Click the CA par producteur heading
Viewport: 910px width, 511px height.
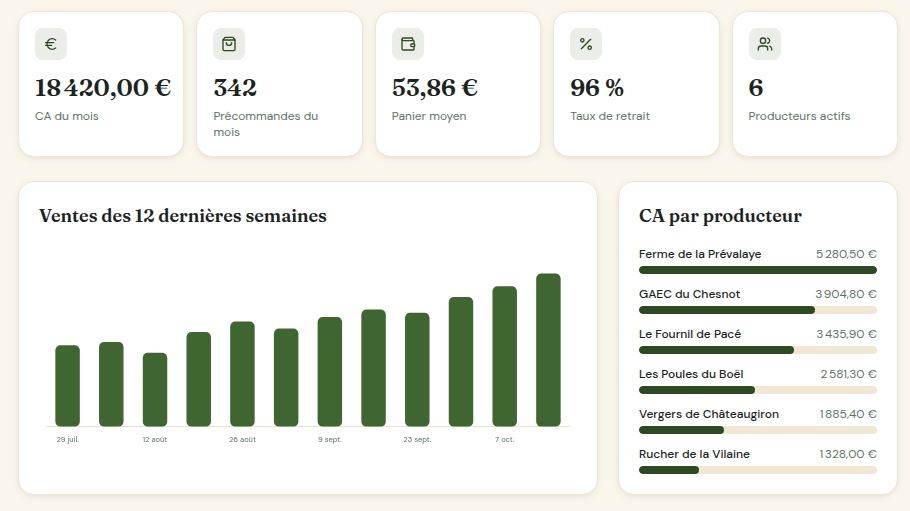pyautogui.click(x=720, y=216)
